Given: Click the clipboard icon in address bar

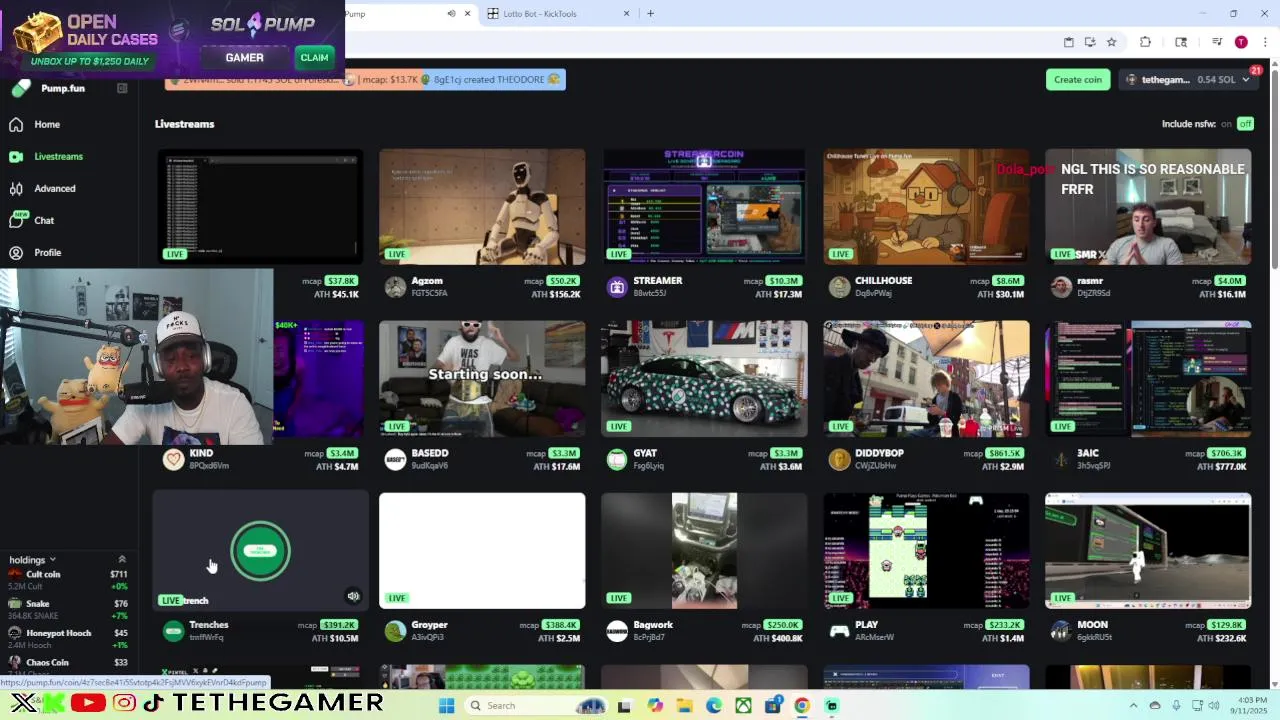Looking at the screenshot, I should [1068, 42].
